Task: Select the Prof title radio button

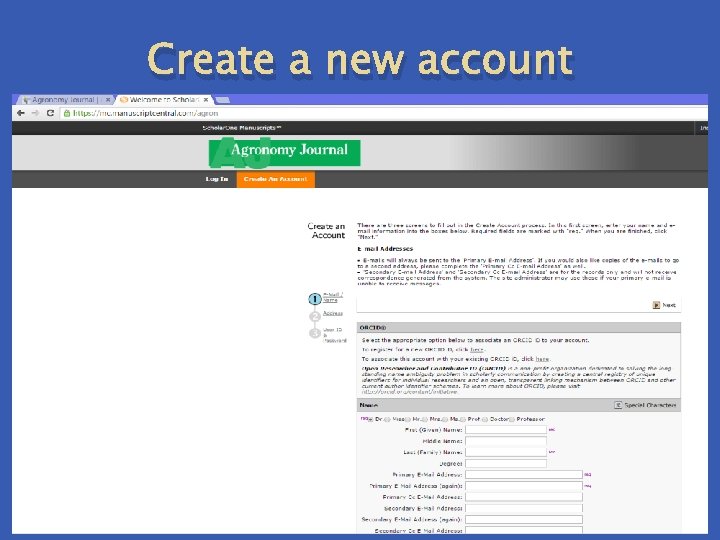Action: coord(463,419)
